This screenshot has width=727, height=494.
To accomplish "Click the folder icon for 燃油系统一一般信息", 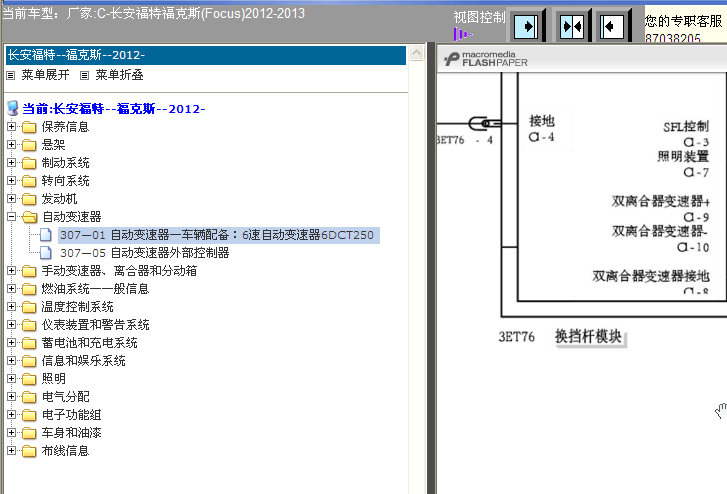I will point(29,289).
